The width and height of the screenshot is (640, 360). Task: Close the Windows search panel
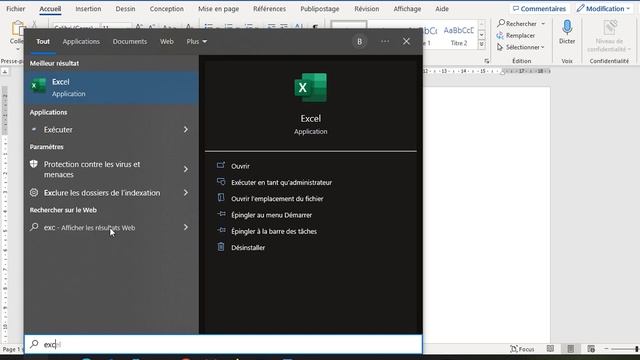(406, 41)
